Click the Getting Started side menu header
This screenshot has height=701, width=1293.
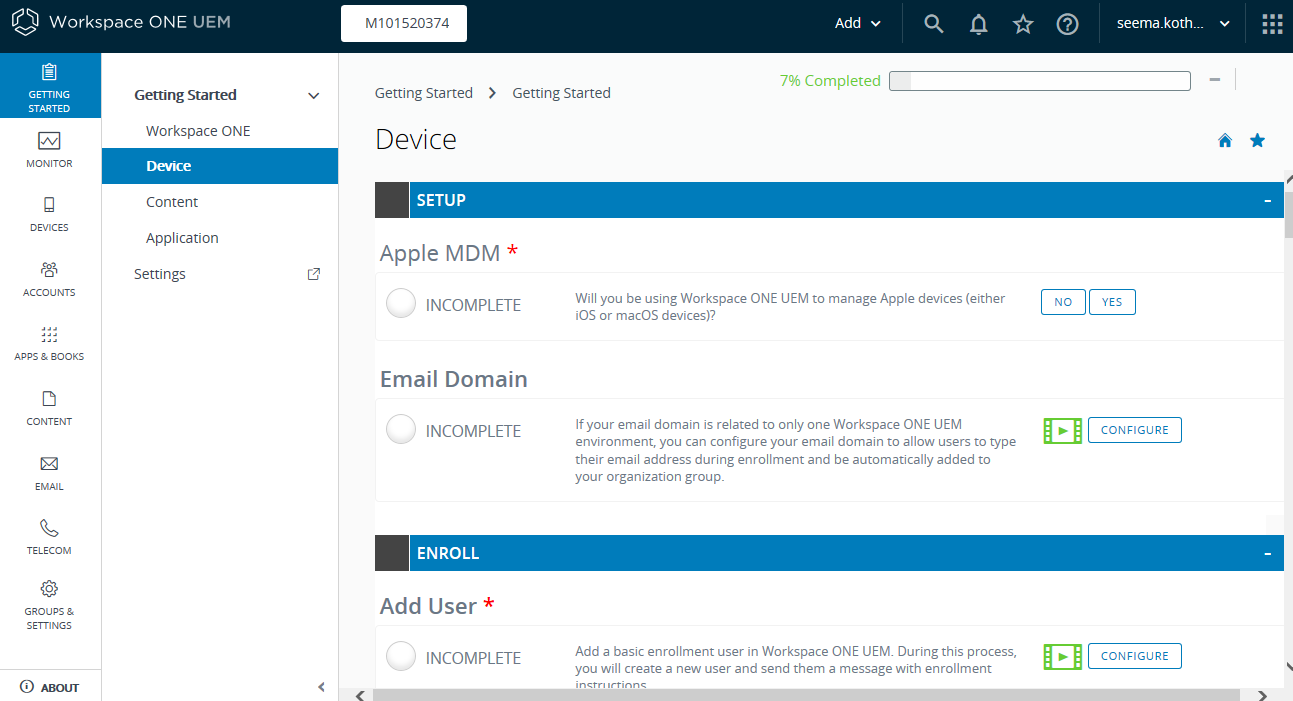click(x=186, y=95)
